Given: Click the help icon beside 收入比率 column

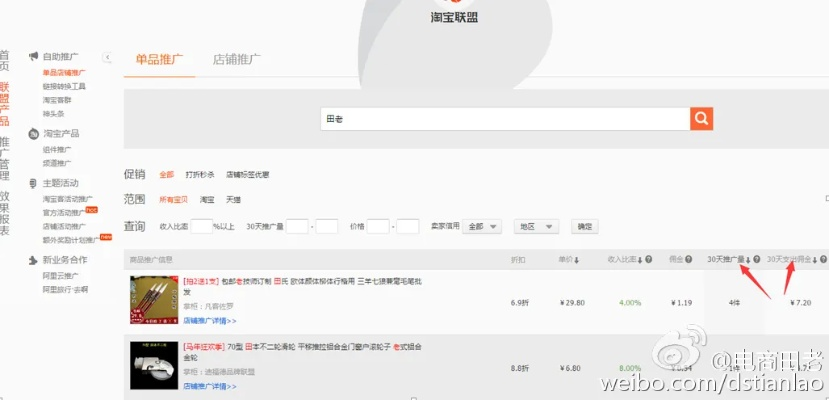Looking at the screenshot, I should [x=649, y=260].
